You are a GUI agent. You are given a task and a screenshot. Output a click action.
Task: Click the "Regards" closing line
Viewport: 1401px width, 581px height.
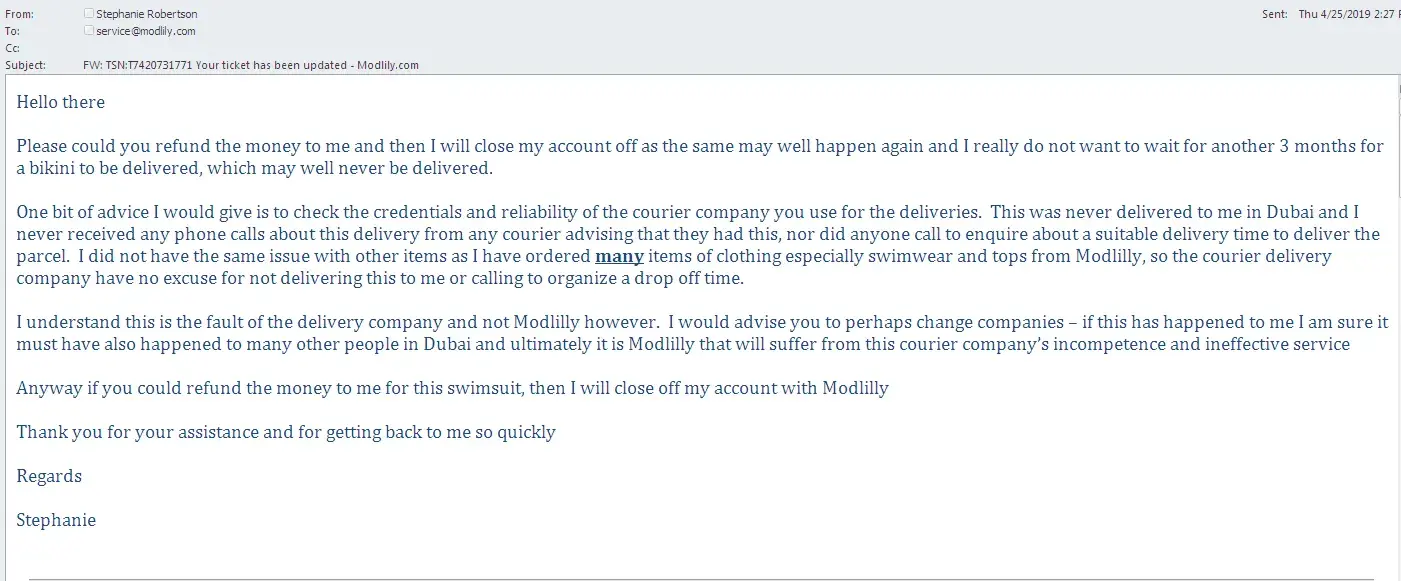tap(49, 476)
